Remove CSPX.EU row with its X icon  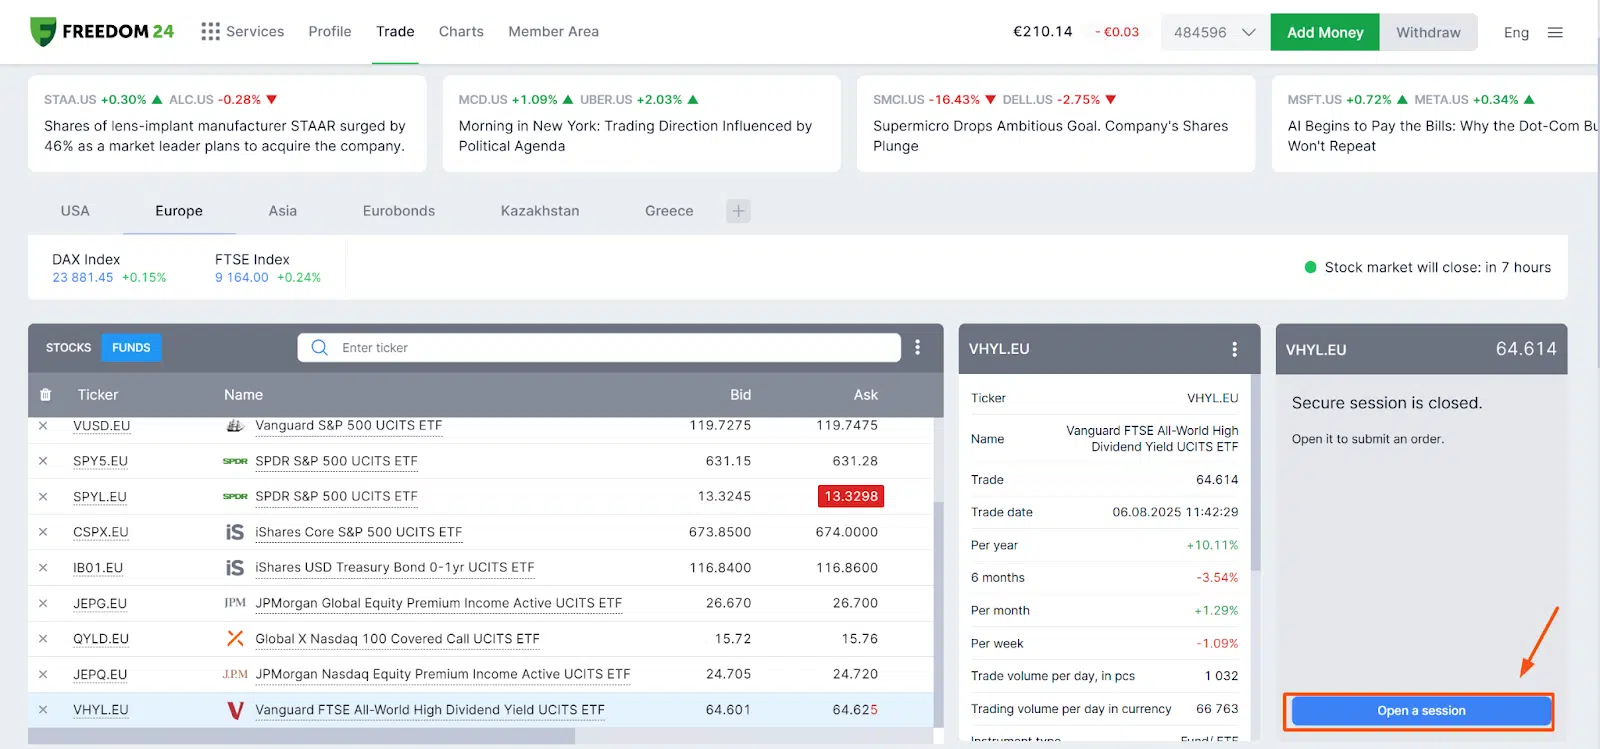point(43,532)
